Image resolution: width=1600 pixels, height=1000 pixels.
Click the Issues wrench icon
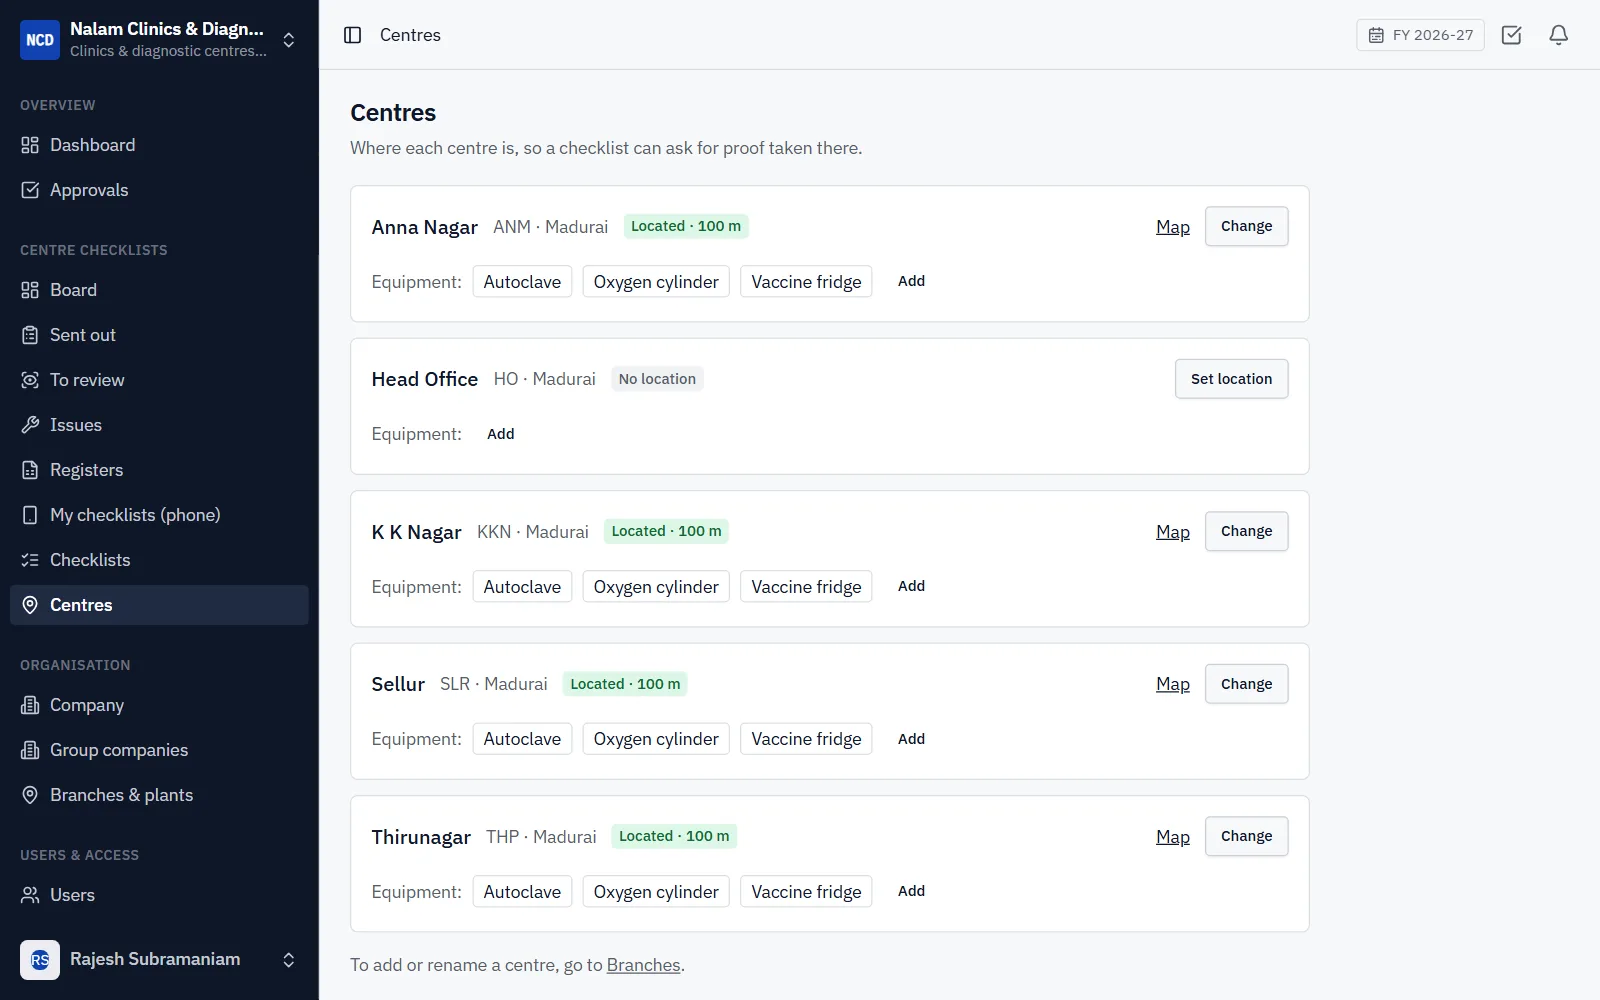pos(30,425)
